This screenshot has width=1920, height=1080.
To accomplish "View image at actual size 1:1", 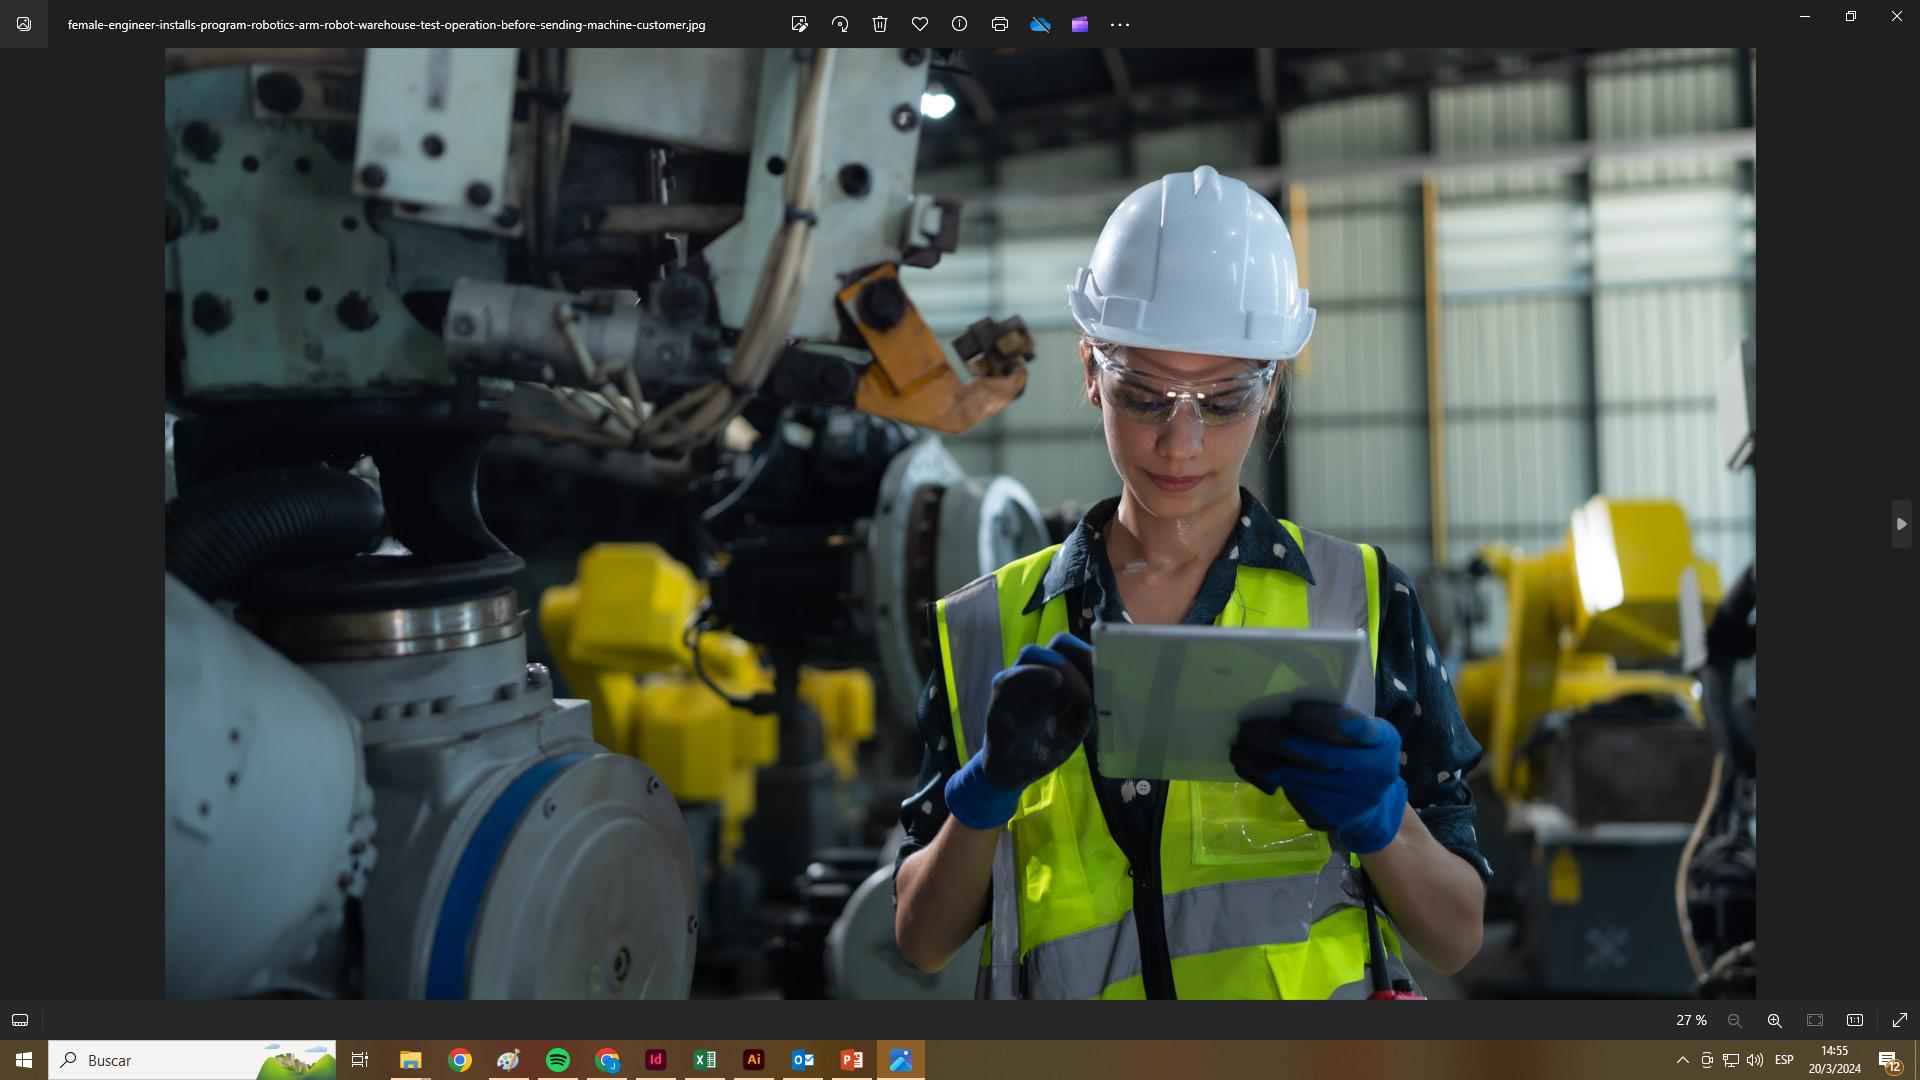I will click(x=1855, y=1020).
